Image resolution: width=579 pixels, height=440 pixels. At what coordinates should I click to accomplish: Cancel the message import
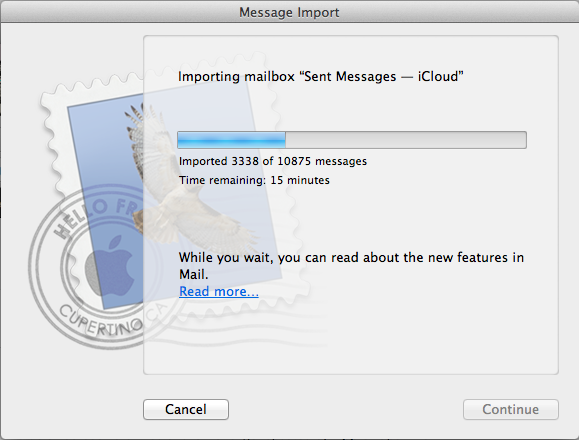(186, 409)
